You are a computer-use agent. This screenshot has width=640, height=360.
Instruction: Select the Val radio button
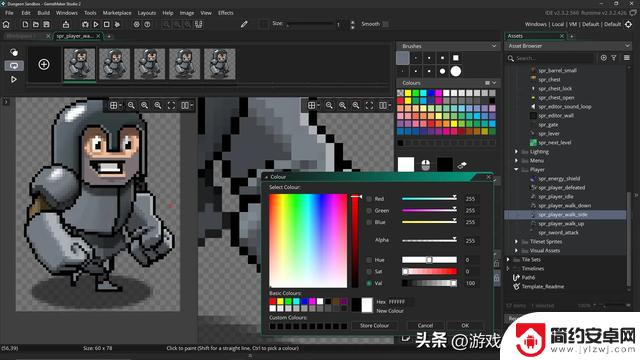click(x=369, y=283)
